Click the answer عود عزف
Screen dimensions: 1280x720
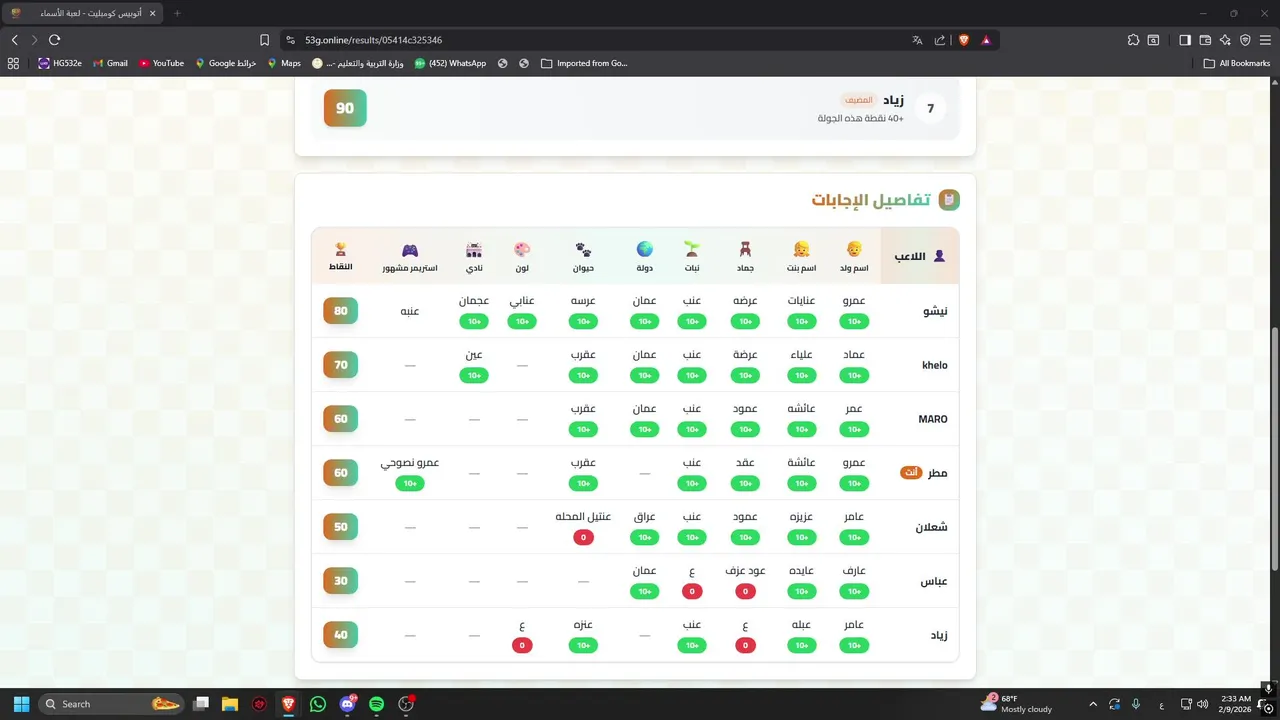[745, 571]
